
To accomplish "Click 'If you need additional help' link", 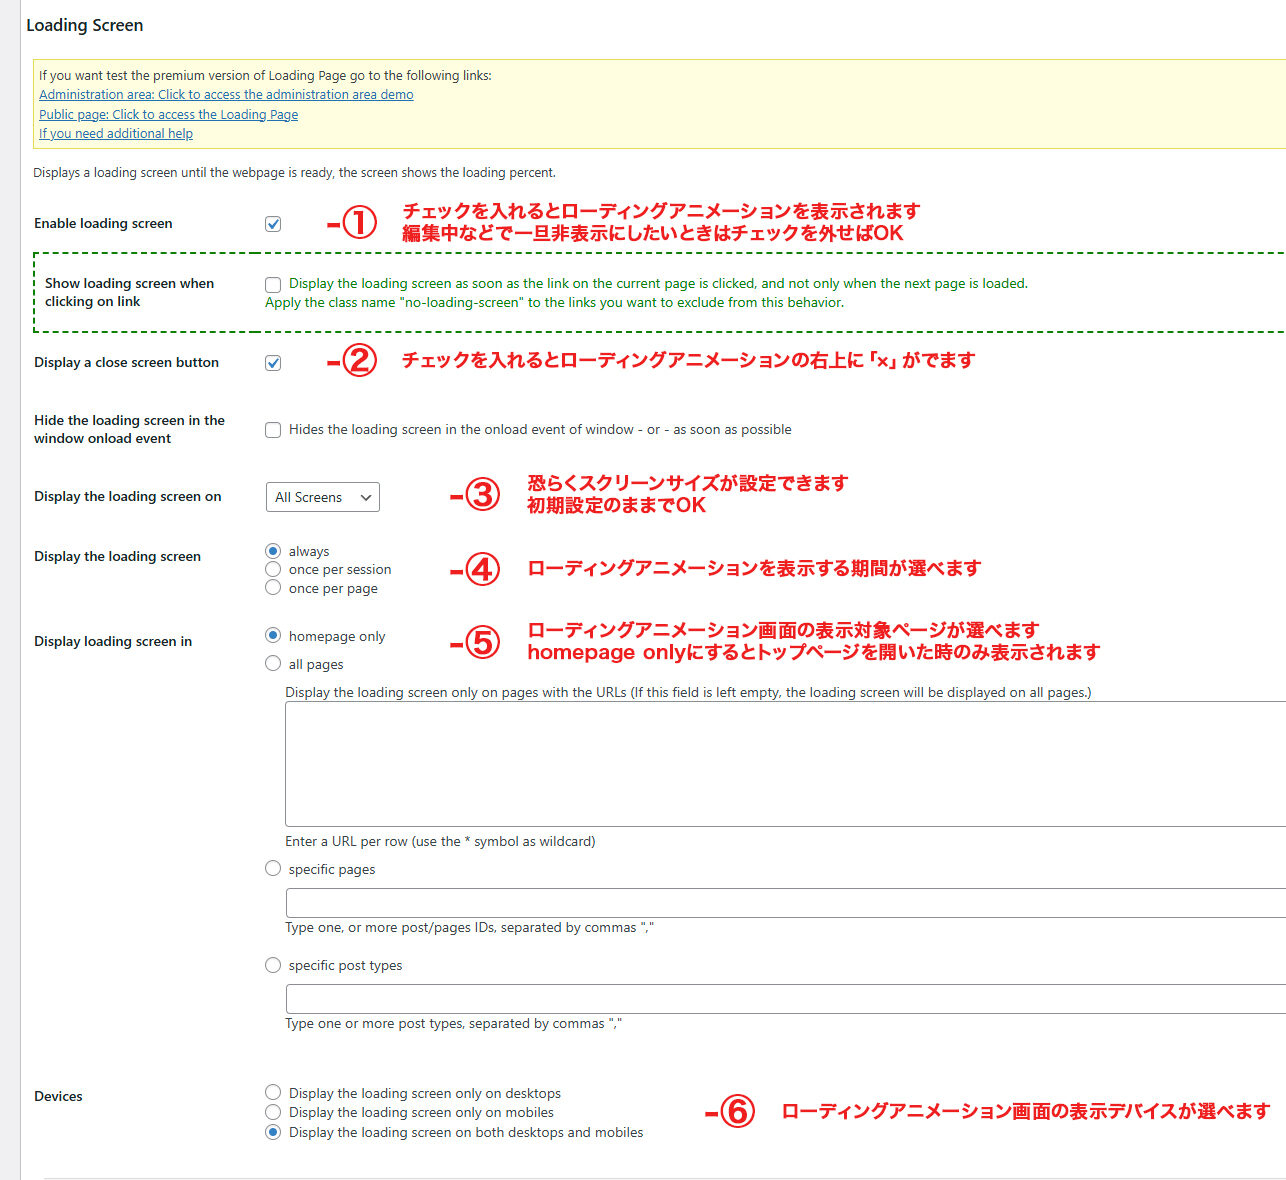I will point(116,134).
